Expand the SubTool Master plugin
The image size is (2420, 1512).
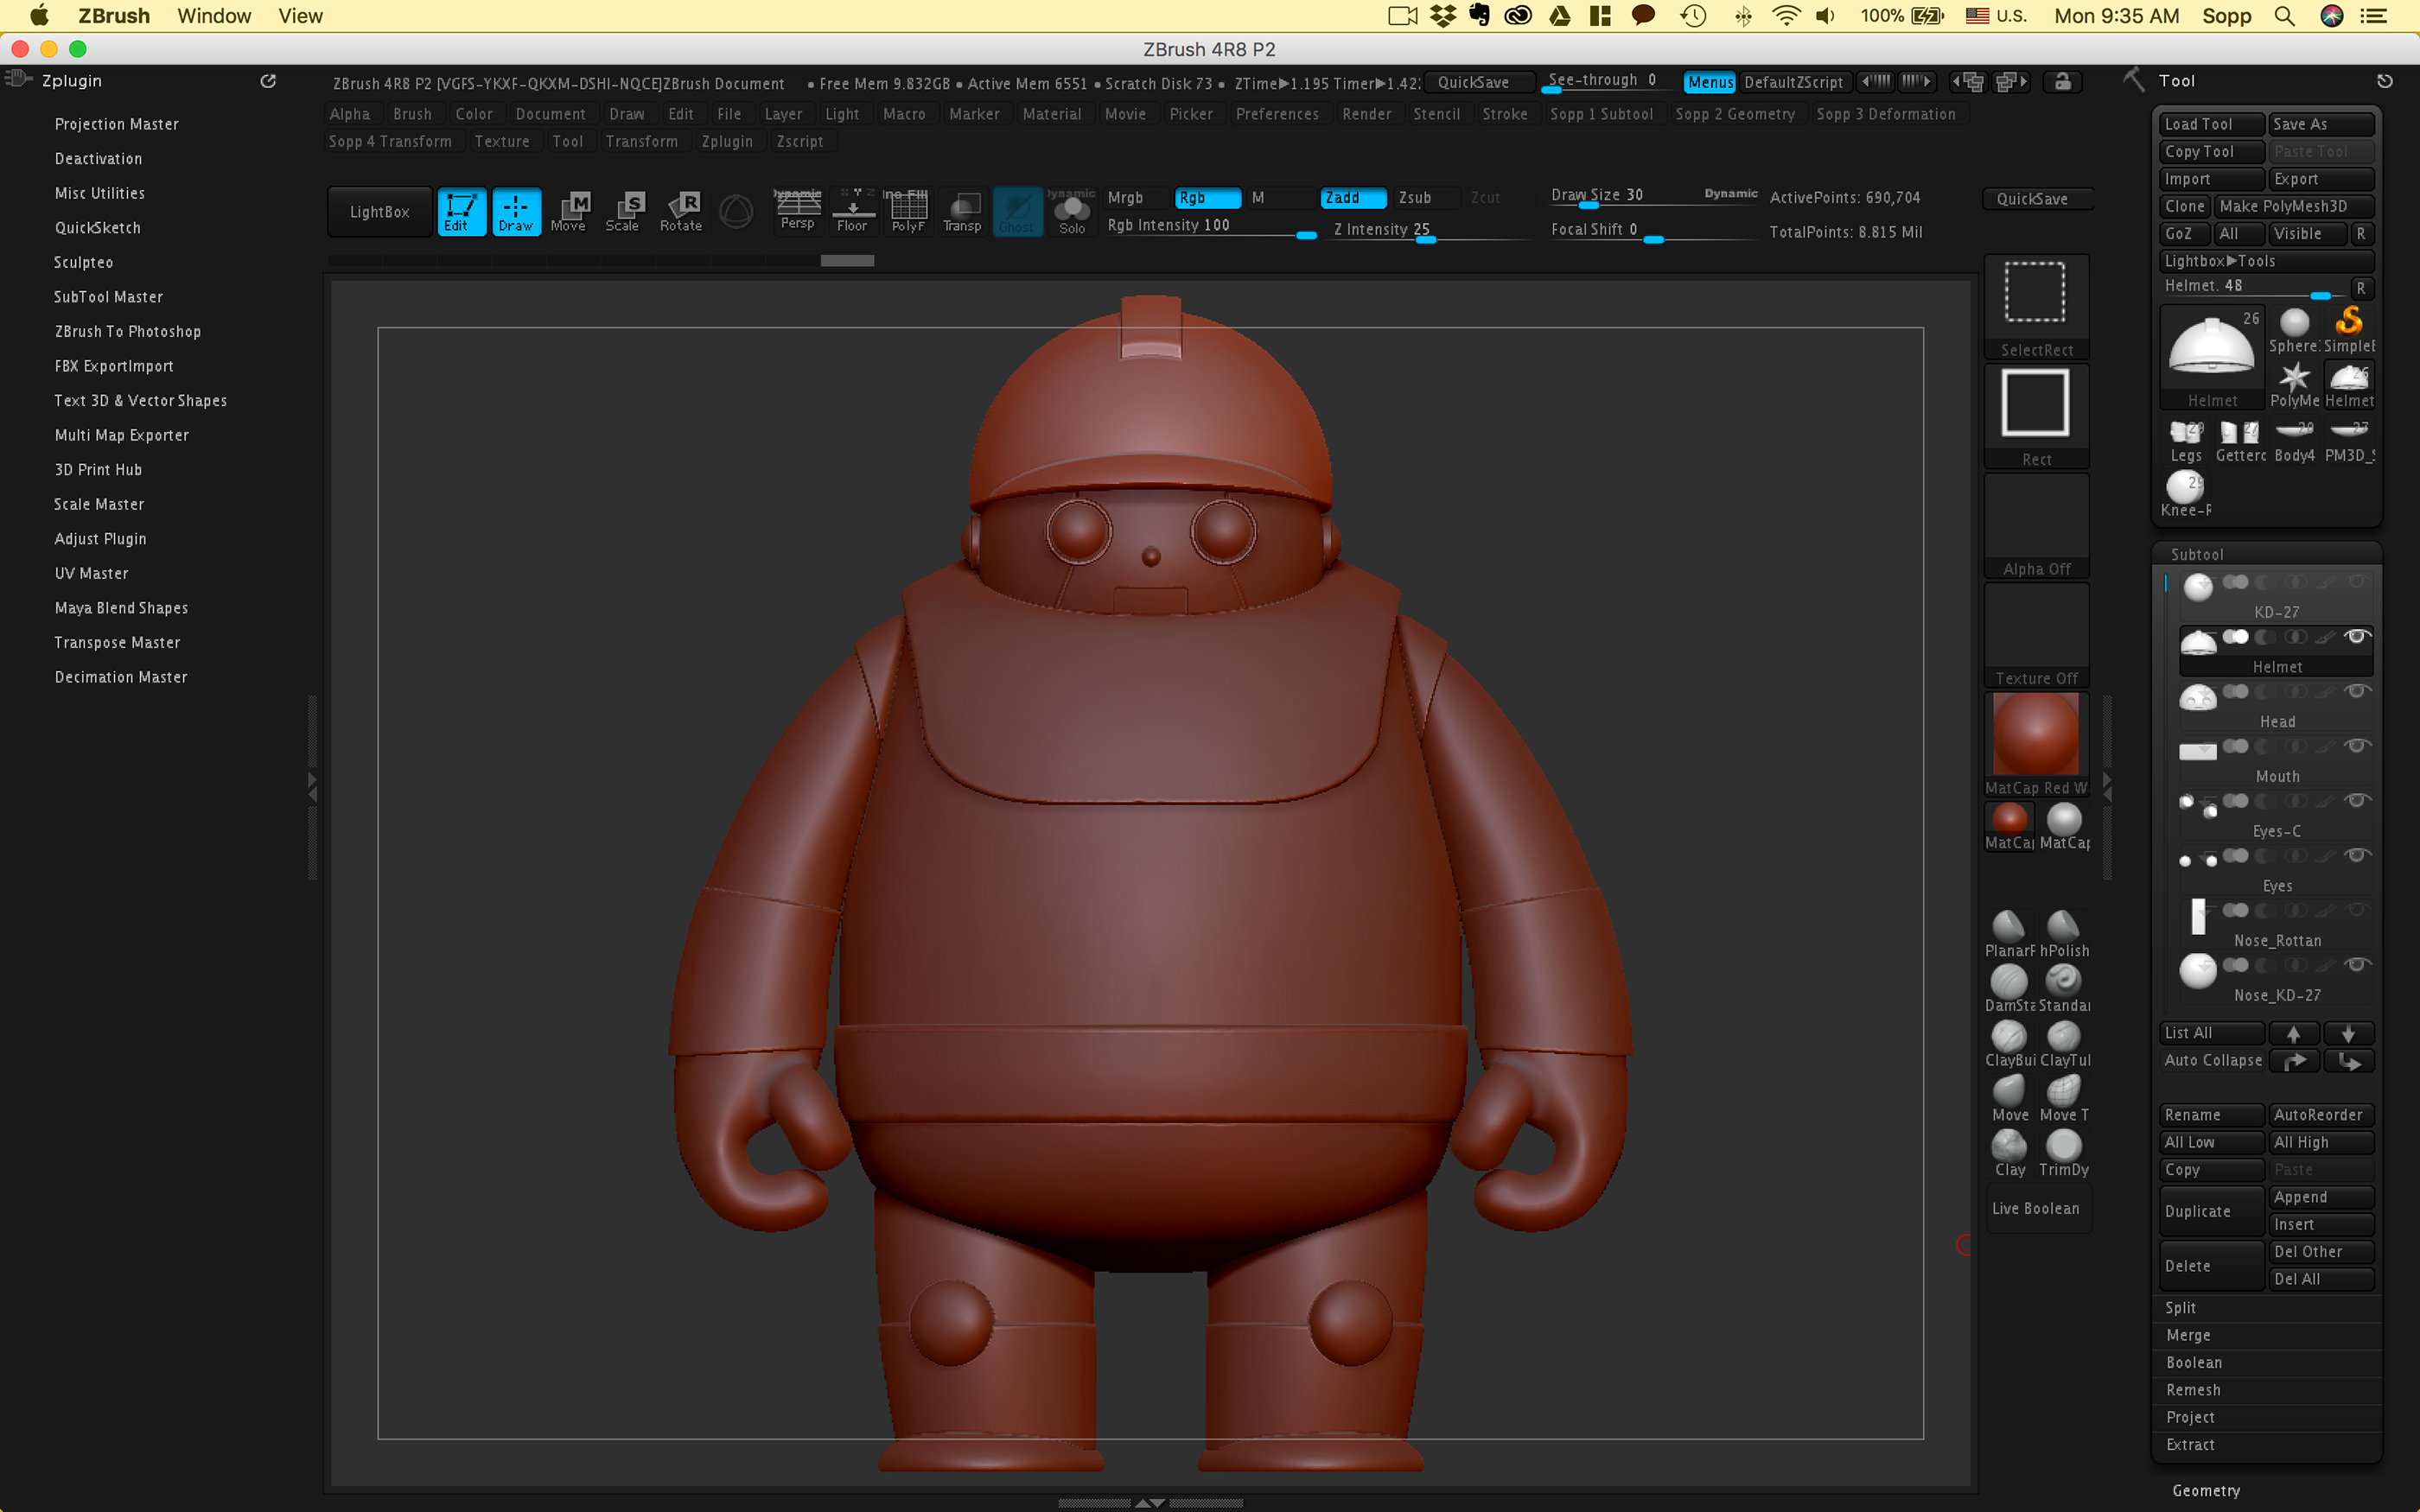pos(108,296)
